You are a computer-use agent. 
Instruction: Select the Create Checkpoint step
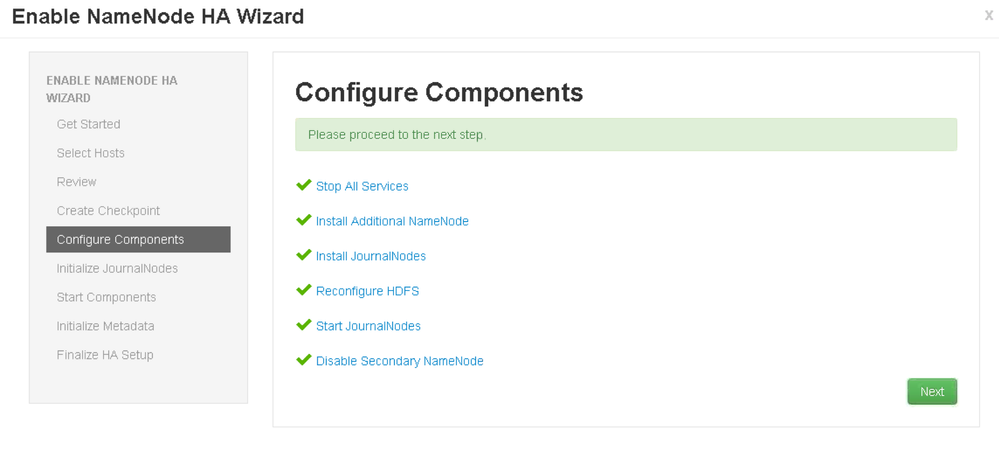click(108, 211)
